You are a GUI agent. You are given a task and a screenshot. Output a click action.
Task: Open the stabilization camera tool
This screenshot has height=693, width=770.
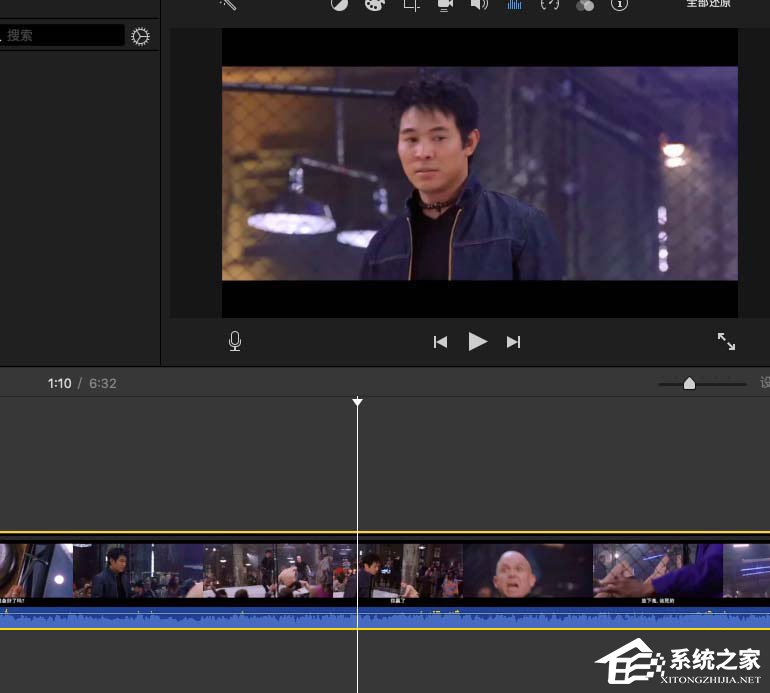pyautogui.click(x=444, y=4)
